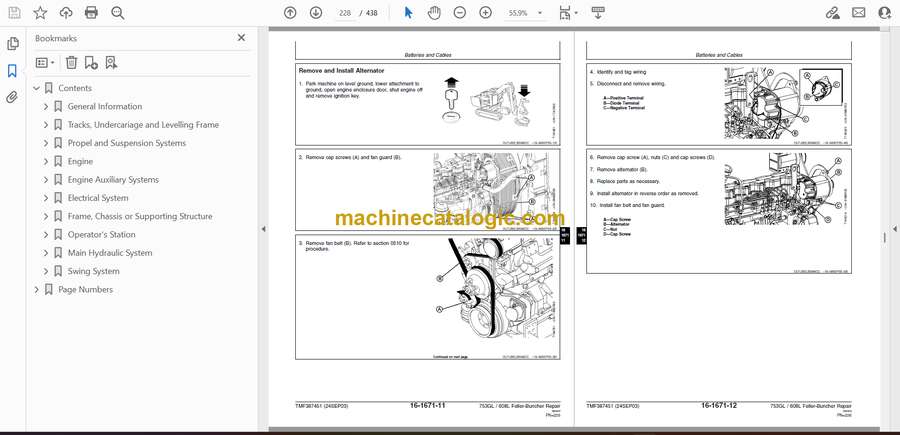Screen dimensions: 900x435
Task: Click the find current bookmark icon
Action: coord(111,63)
